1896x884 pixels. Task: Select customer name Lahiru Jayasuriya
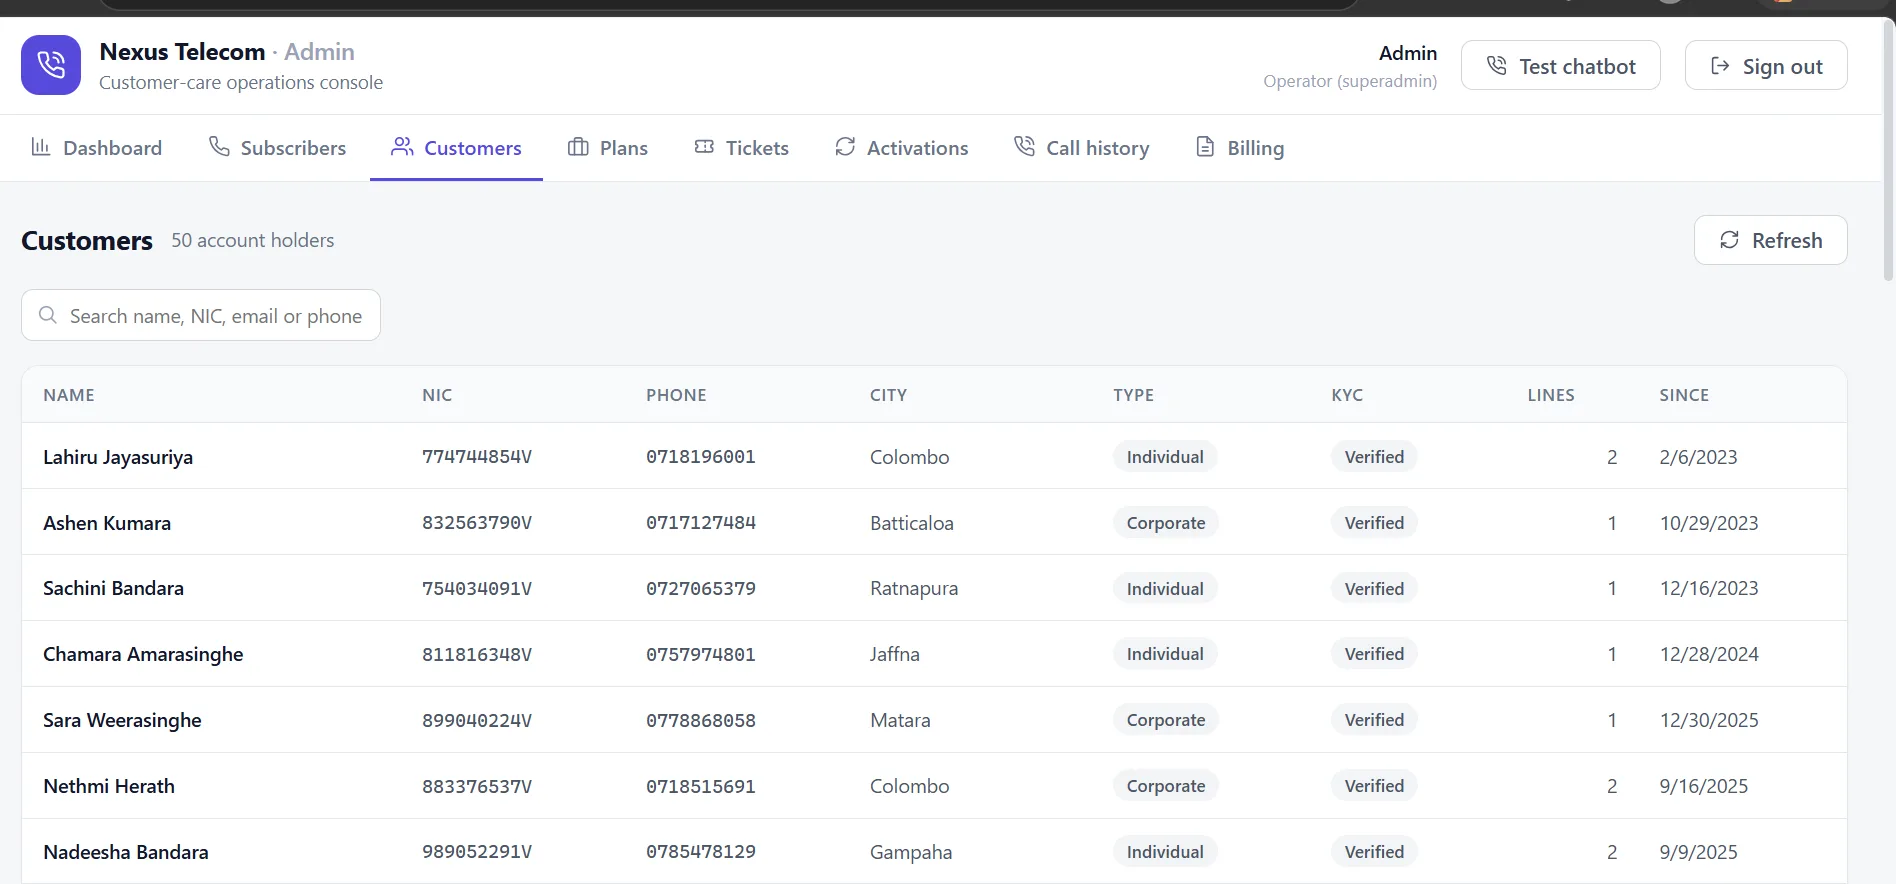click(x=118, y=457)
